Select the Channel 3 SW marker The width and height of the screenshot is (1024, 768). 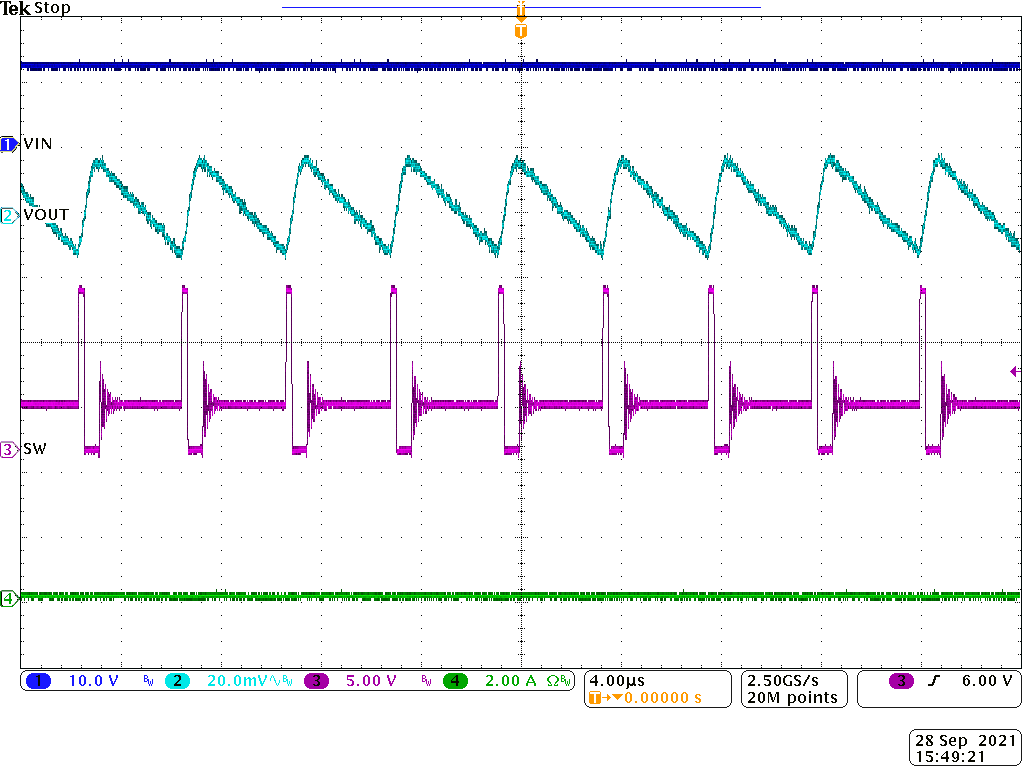click(x=7, y=449)
